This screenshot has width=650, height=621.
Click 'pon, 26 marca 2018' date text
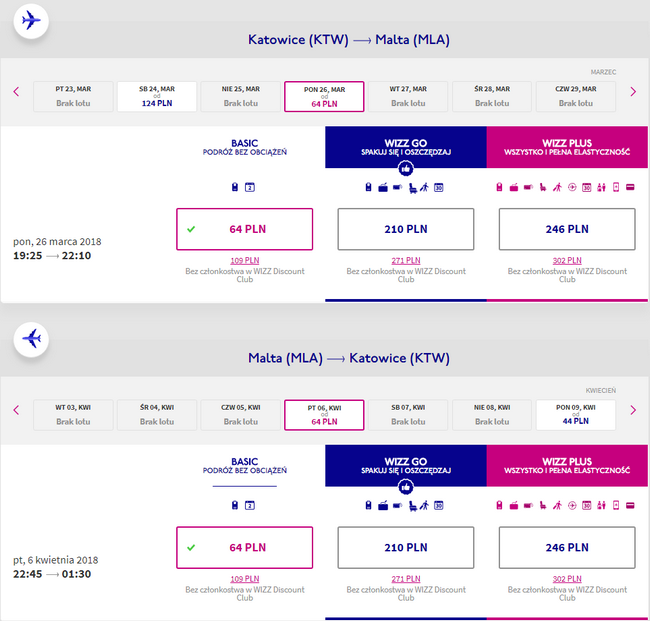point(57,242)
